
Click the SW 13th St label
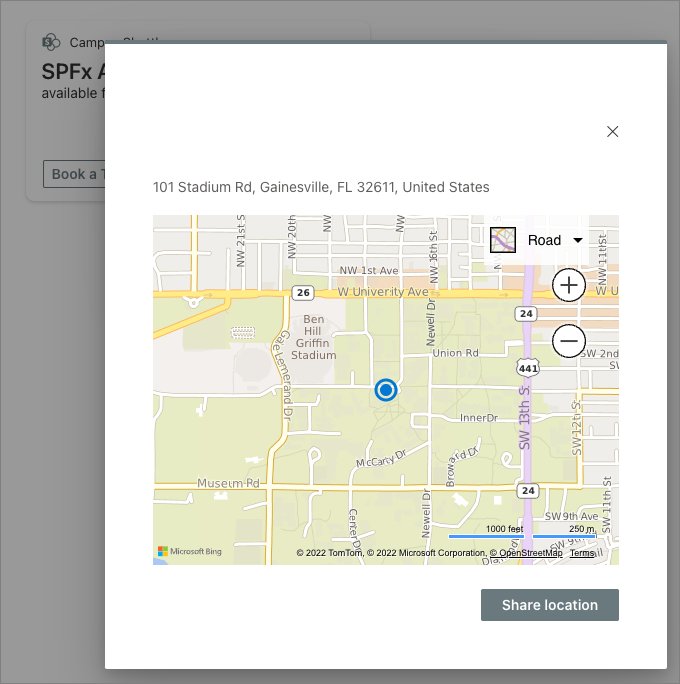(524, 417)
